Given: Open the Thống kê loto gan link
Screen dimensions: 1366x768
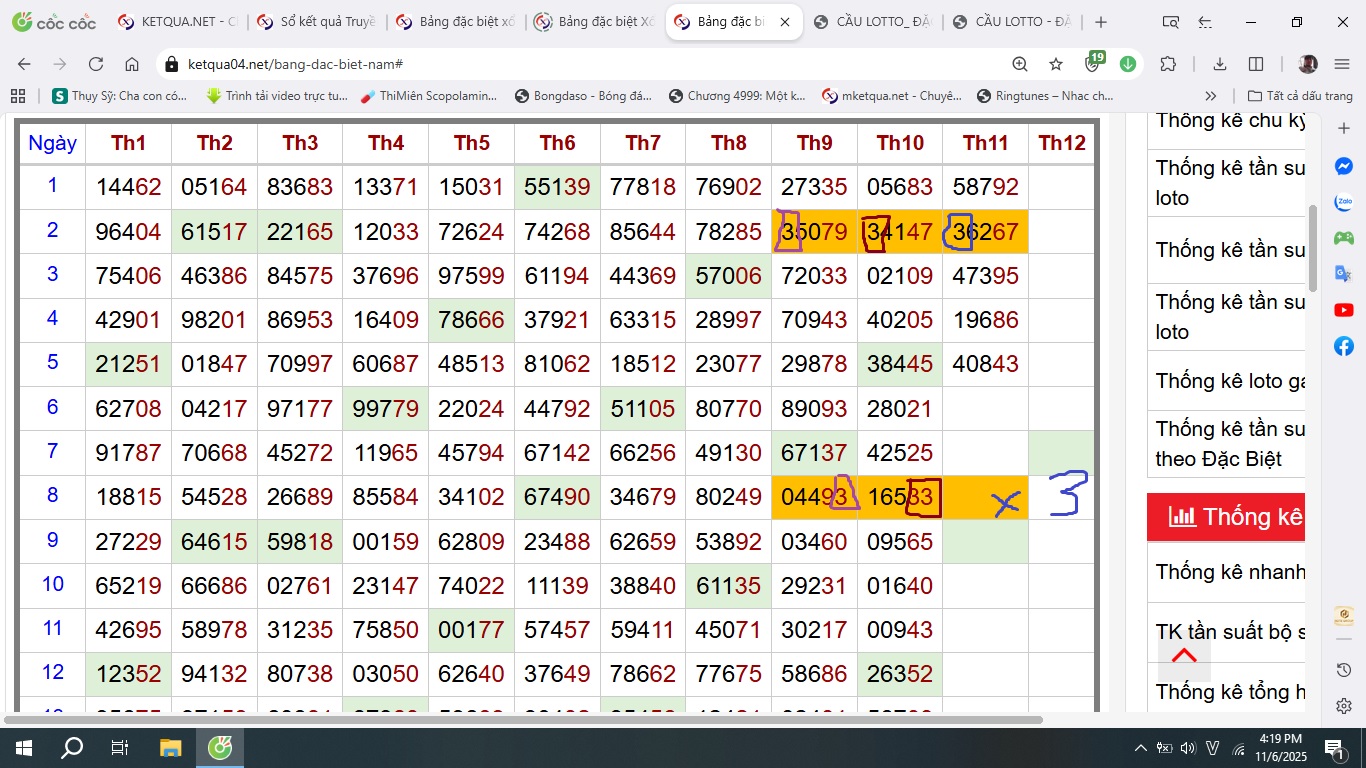Looking at the screenshot, I should (1230, 381).
